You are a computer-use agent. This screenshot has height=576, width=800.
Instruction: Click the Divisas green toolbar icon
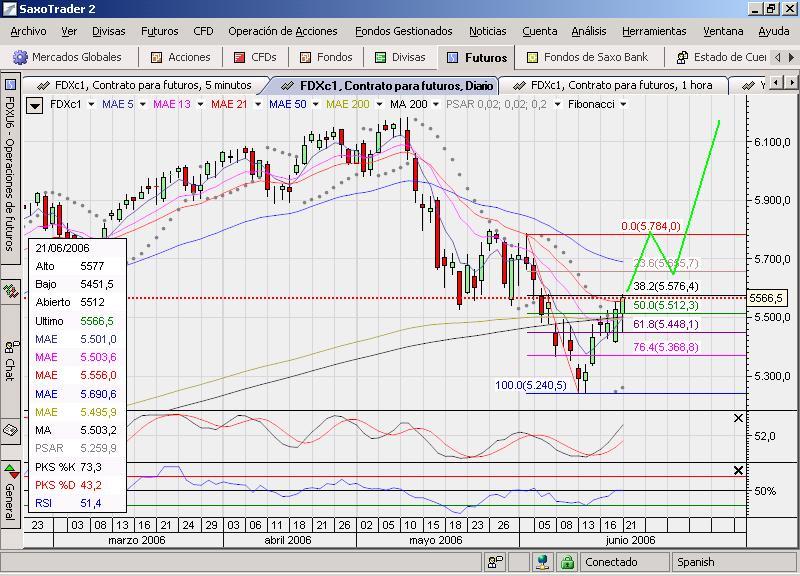pyautogui.click(x=380, y=58)
